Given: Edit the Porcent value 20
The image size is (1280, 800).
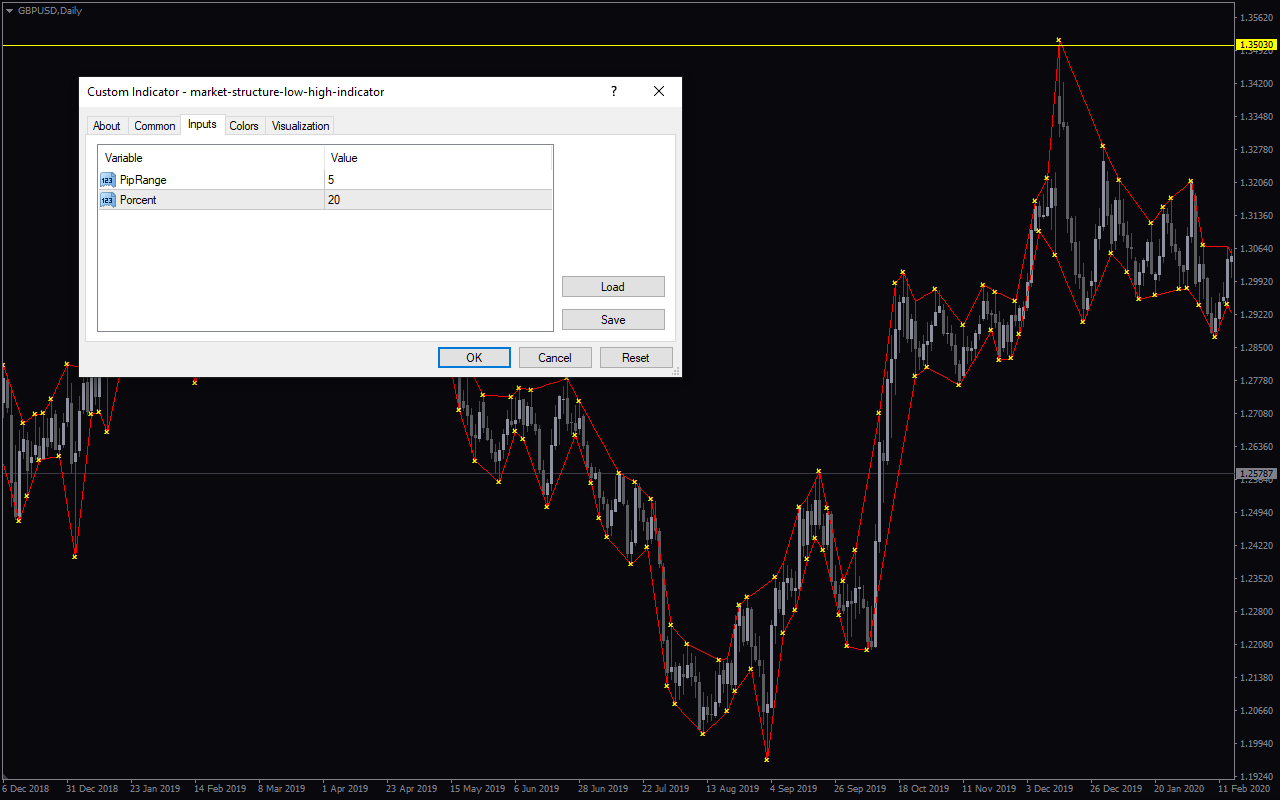Looking at the screenshot, I should 438,200.
